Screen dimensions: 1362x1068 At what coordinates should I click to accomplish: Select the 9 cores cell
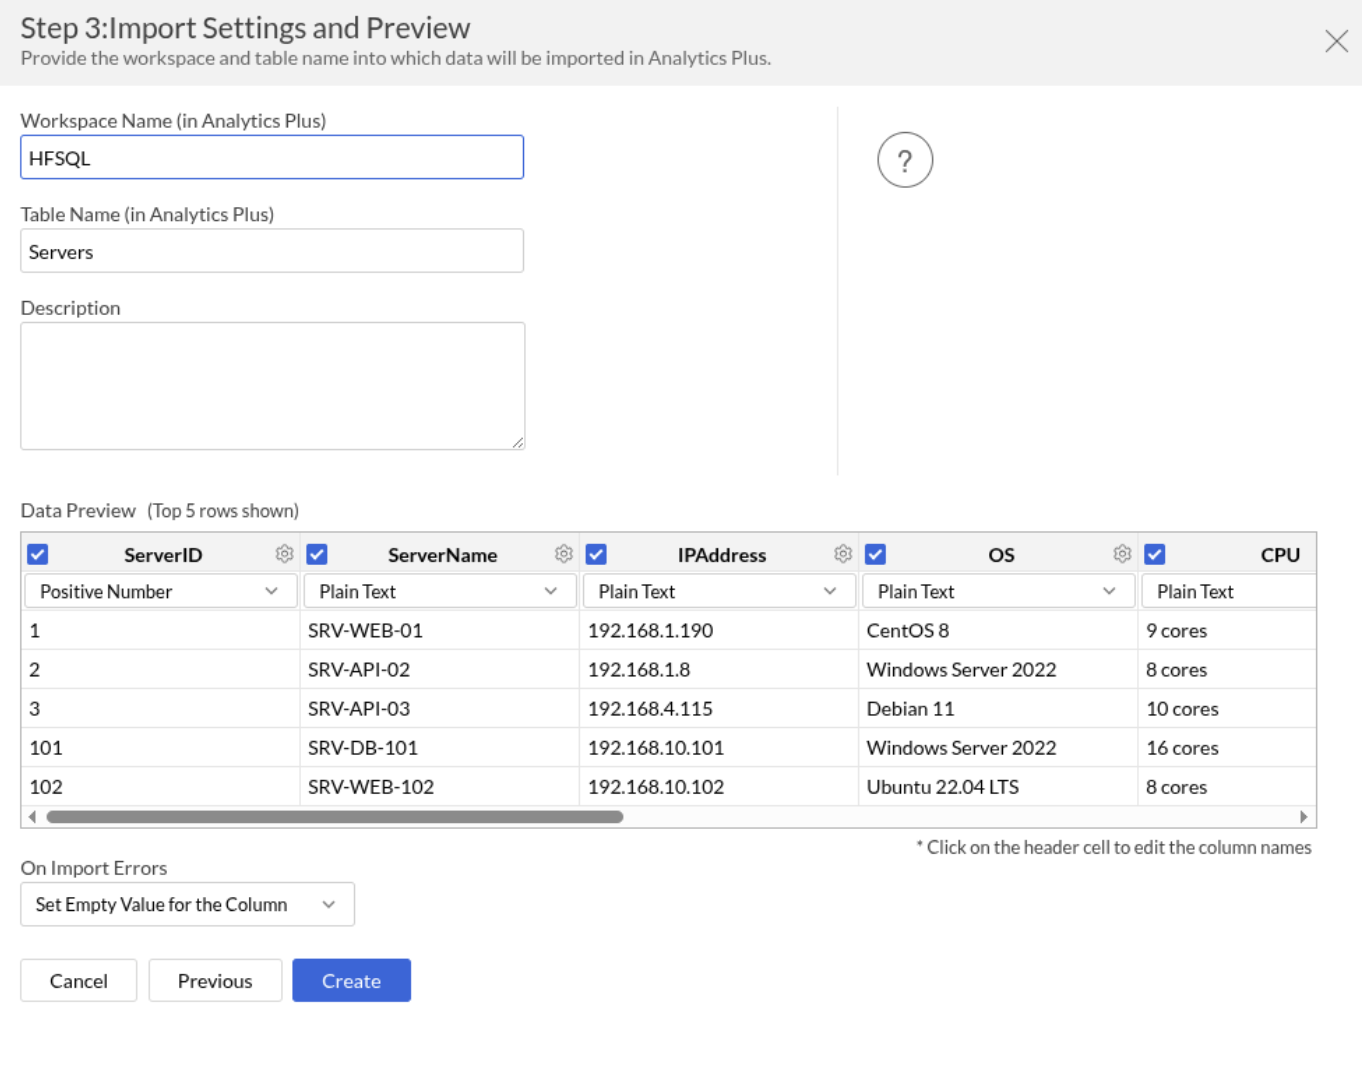pyautogui.click(x=1227, y=630)
